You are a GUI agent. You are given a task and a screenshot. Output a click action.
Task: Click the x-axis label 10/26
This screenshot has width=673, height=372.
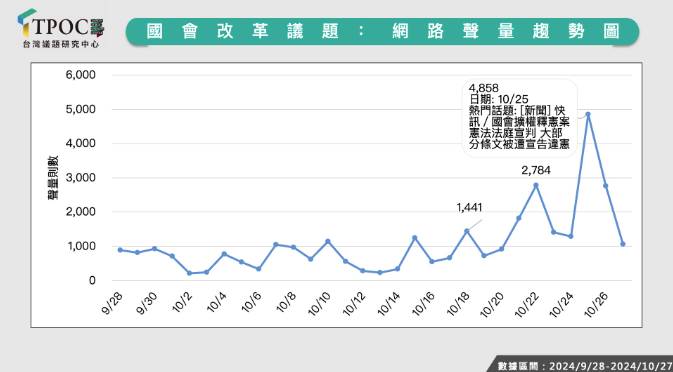click(x=597, y=304)
